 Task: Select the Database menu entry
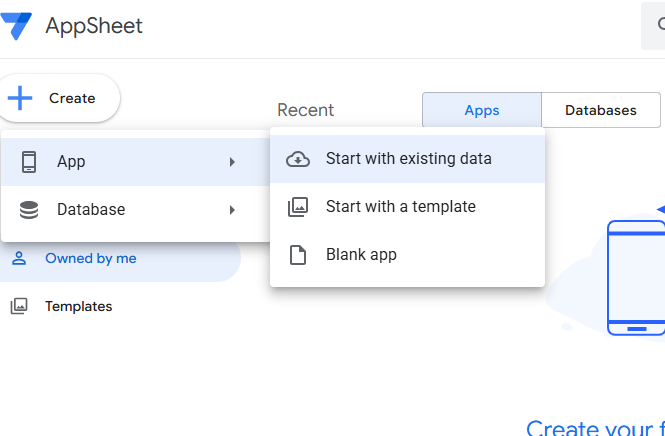coord(135,210)
